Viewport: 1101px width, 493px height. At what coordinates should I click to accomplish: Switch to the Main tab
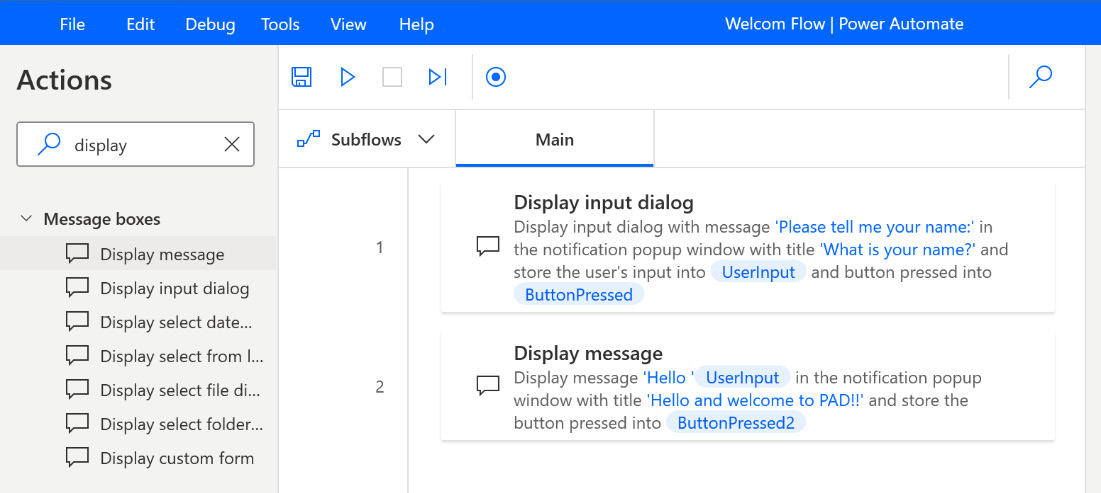pos(555,139)
